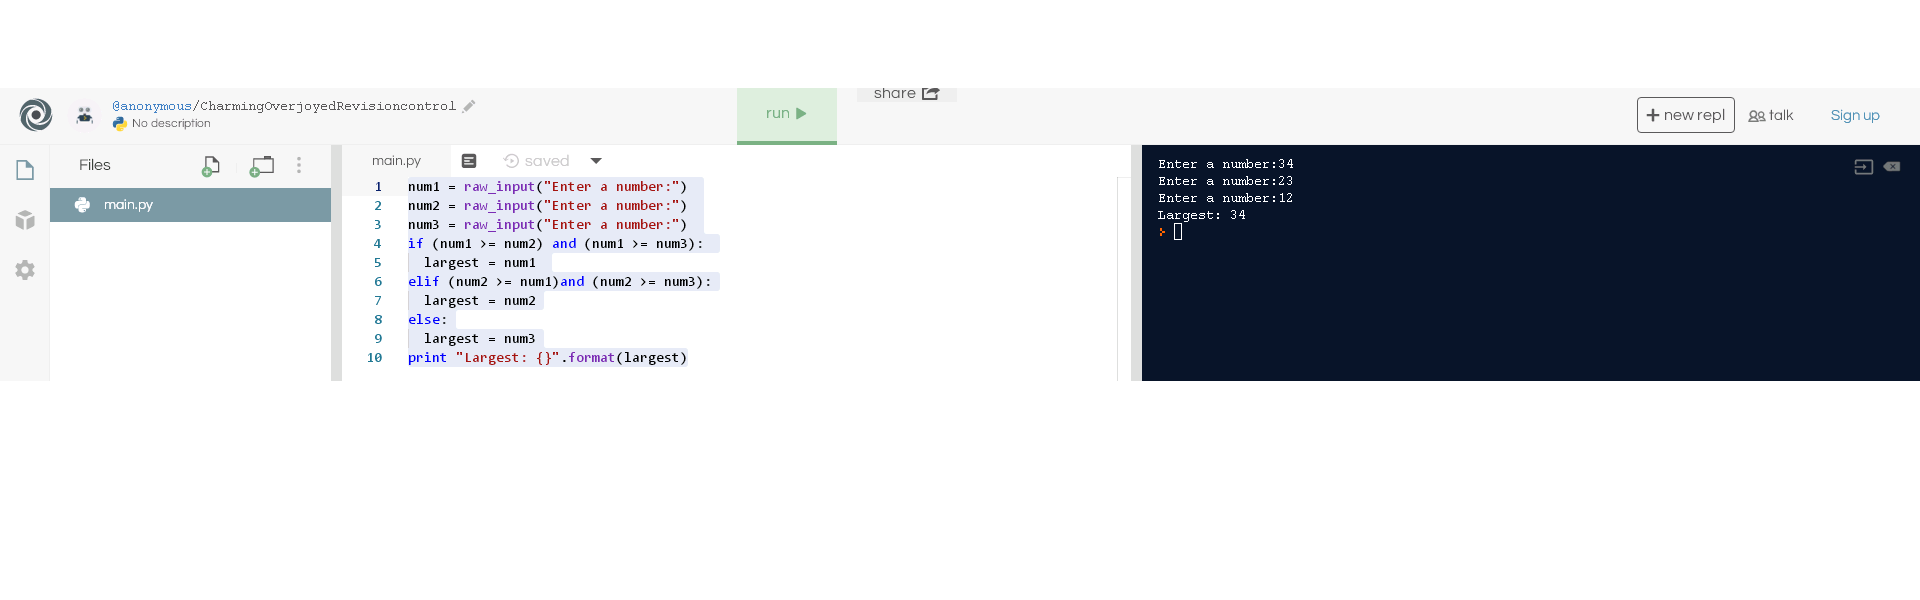The height and width of the screenshot is (600, 1920).
Task: Click the console input prompt
Action: tap(1178, 232)
